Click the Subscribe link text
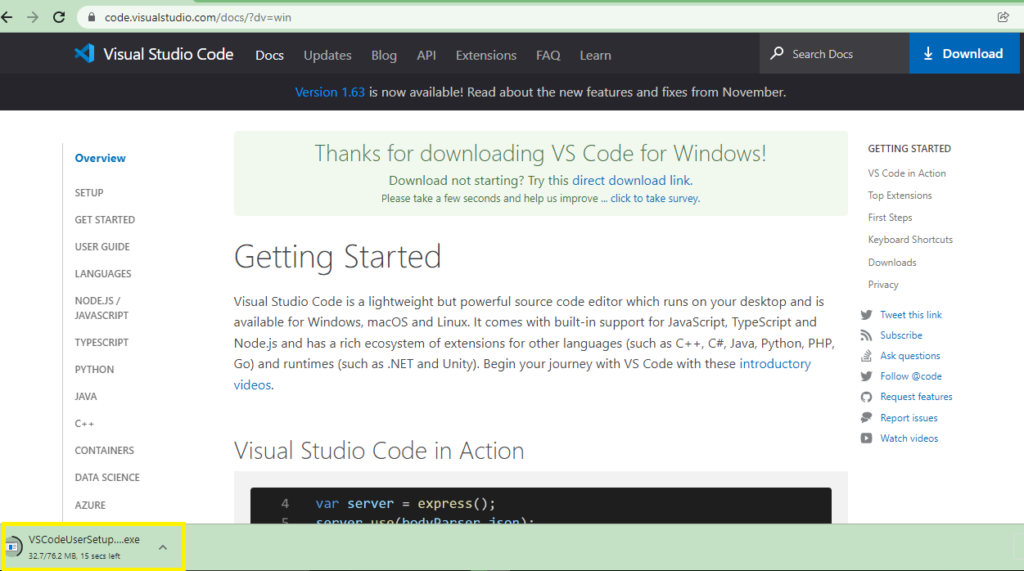1024x571 pixels. [x=901, y=335]
